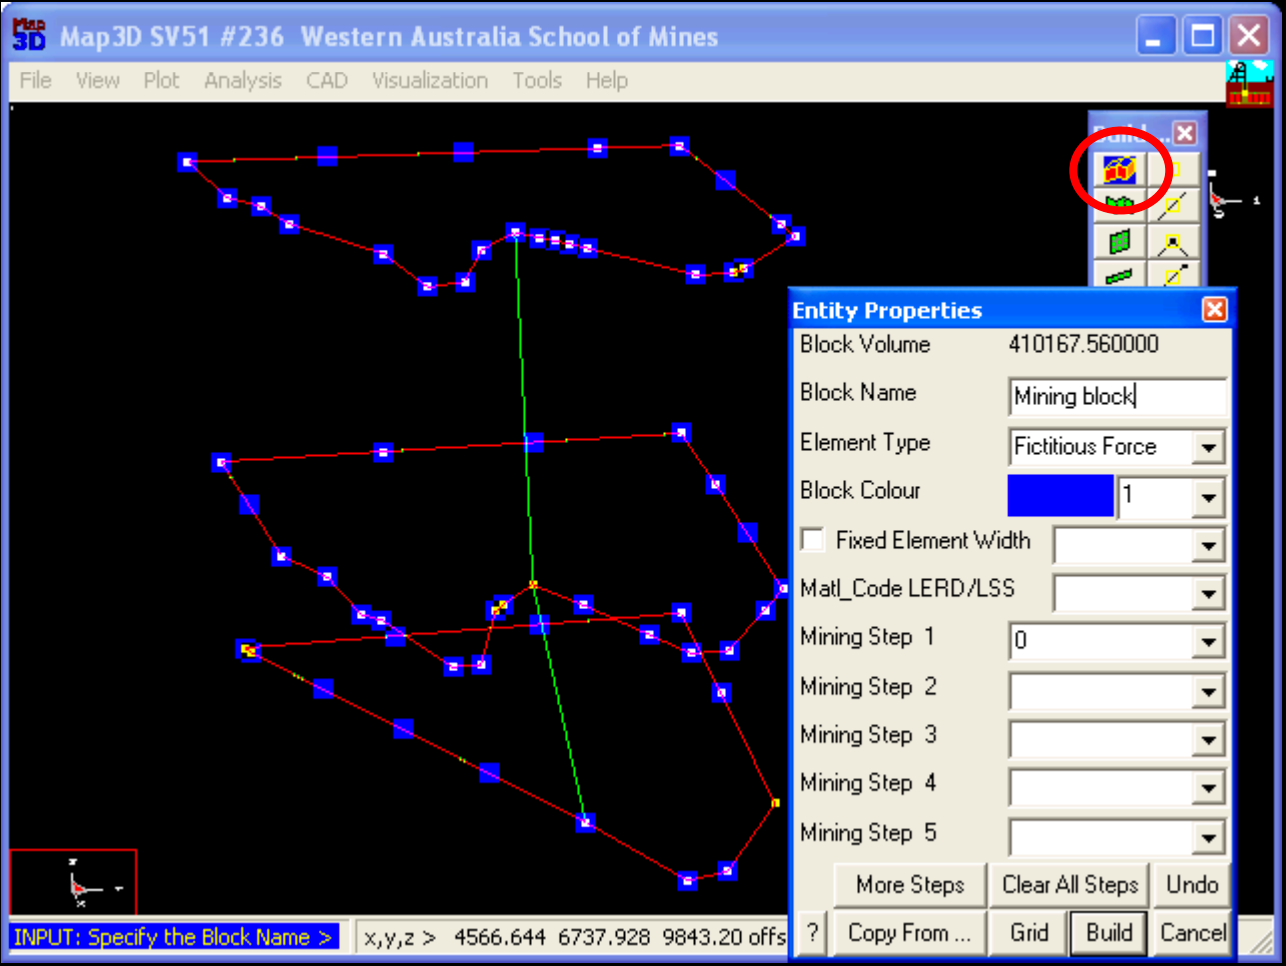Click the Copy From ... button
This screenshot has width=1286, height=966.
pyautogui.click(x=910, y=934)
